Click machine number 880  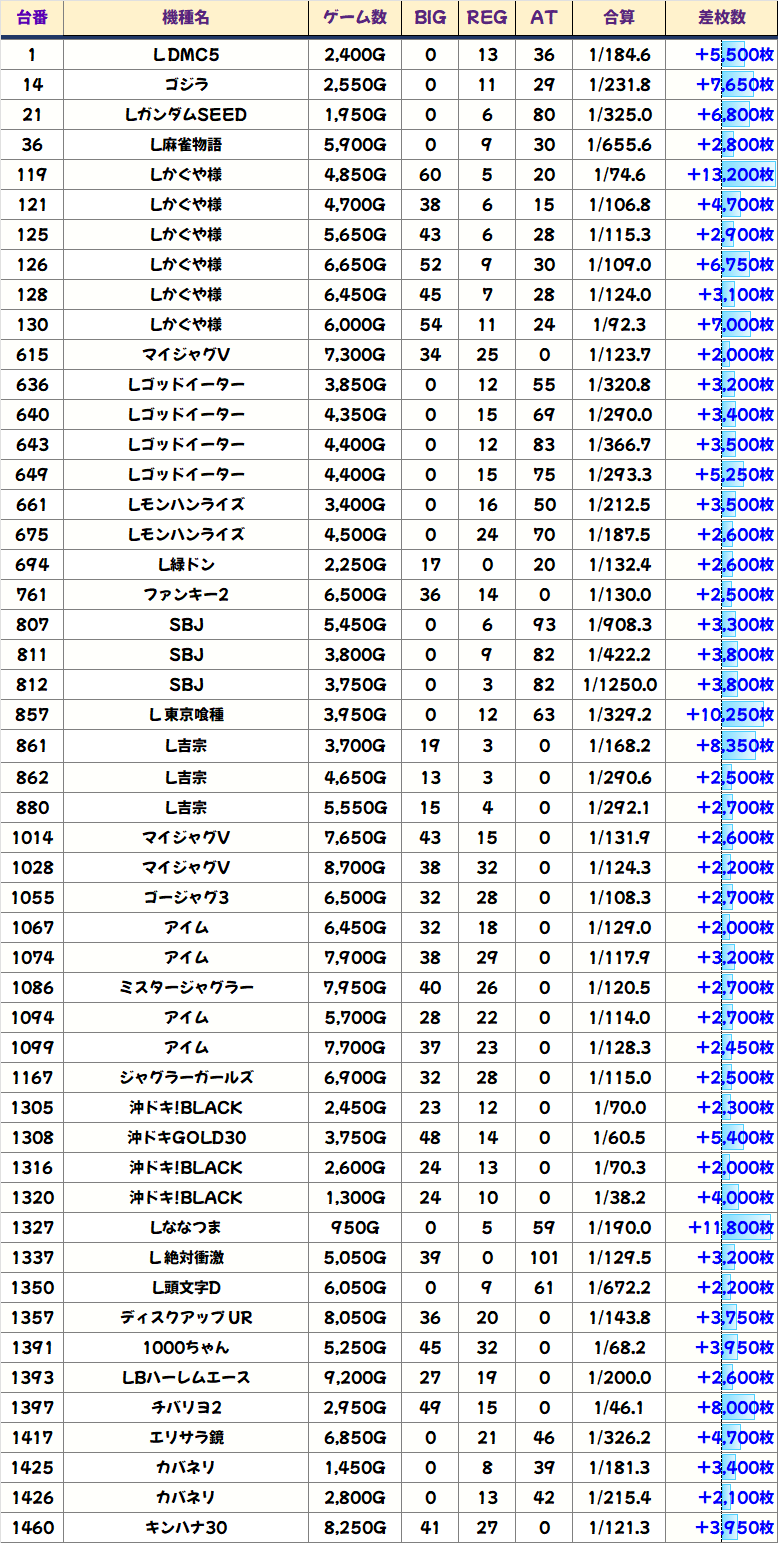click(32, 807)
